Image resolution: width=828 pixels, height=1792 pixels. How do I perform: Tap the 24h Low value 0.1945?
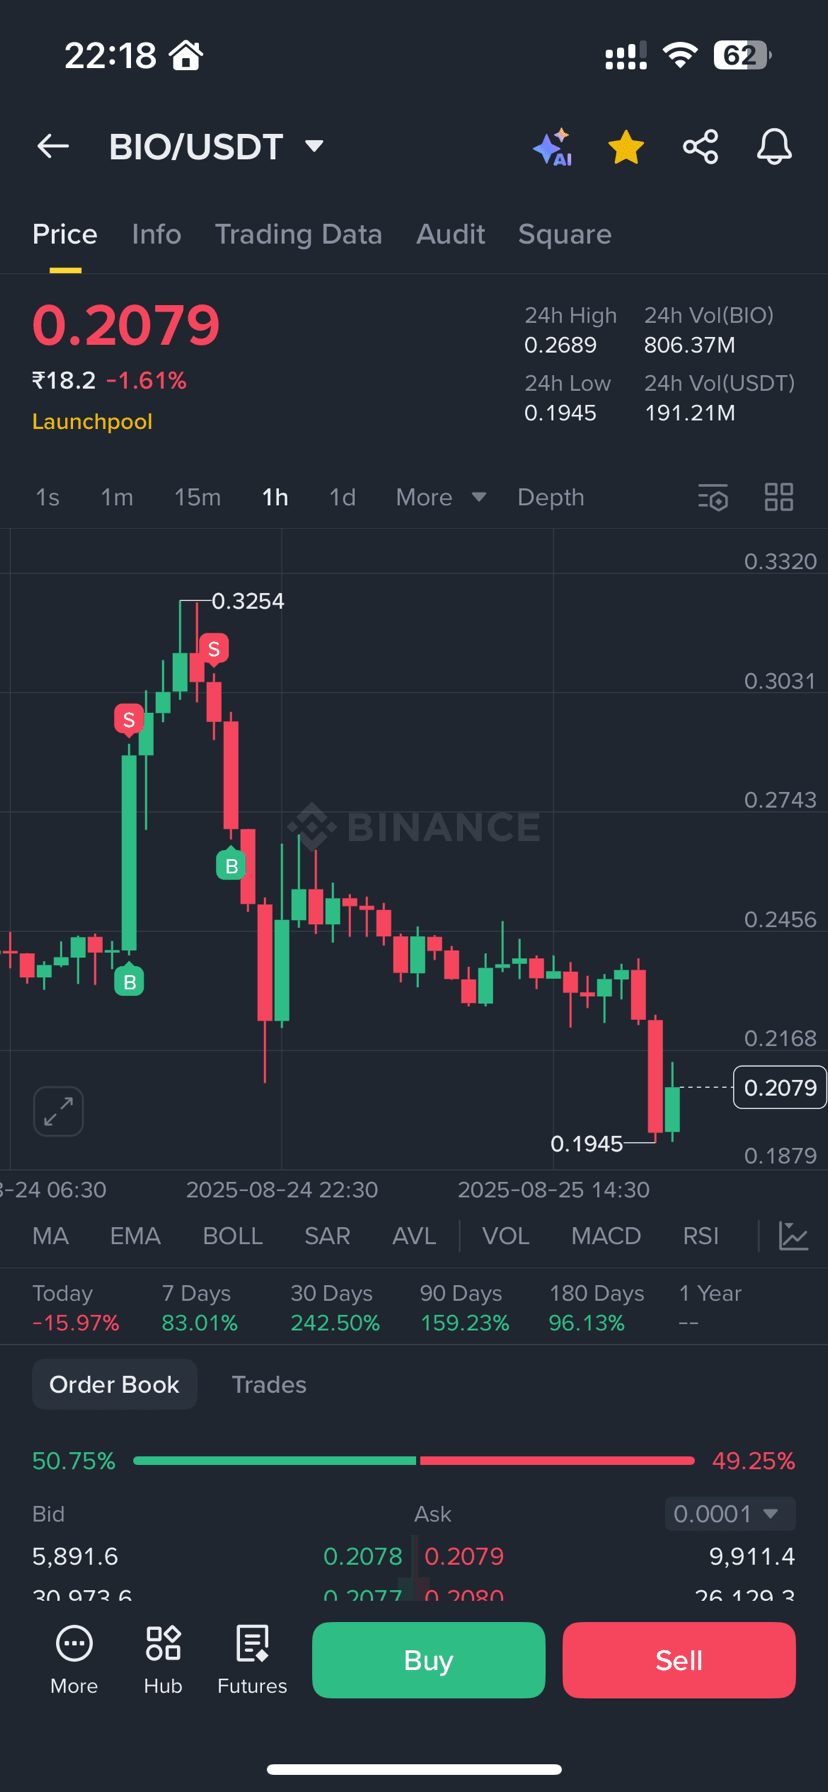click(560, 413)
